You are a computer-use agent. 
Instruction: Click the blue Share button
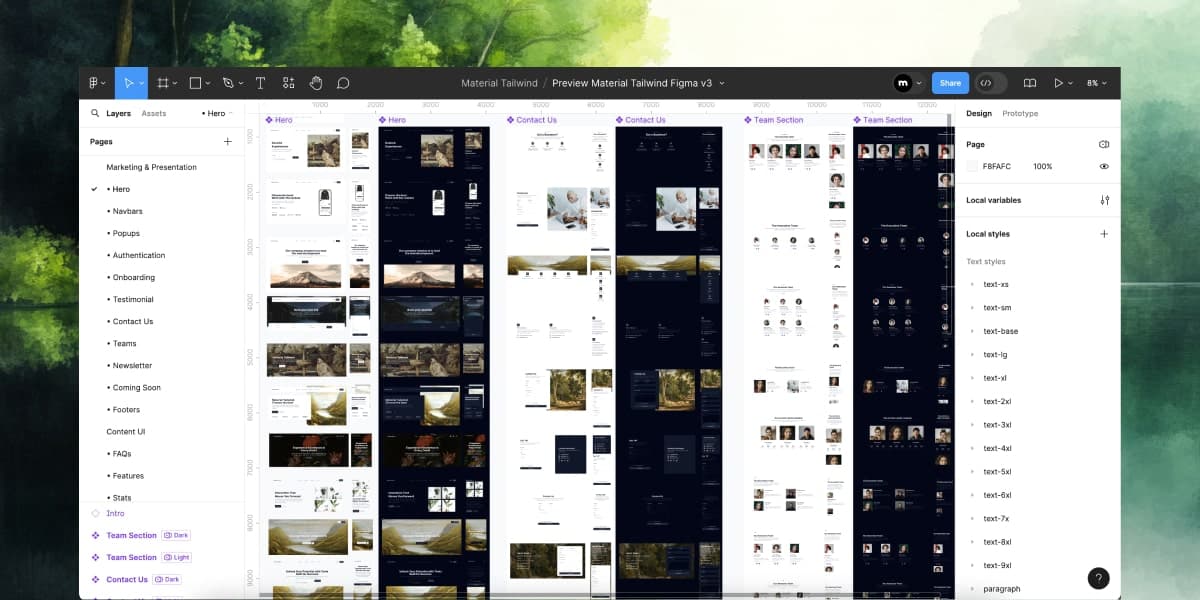coord(950,83)
